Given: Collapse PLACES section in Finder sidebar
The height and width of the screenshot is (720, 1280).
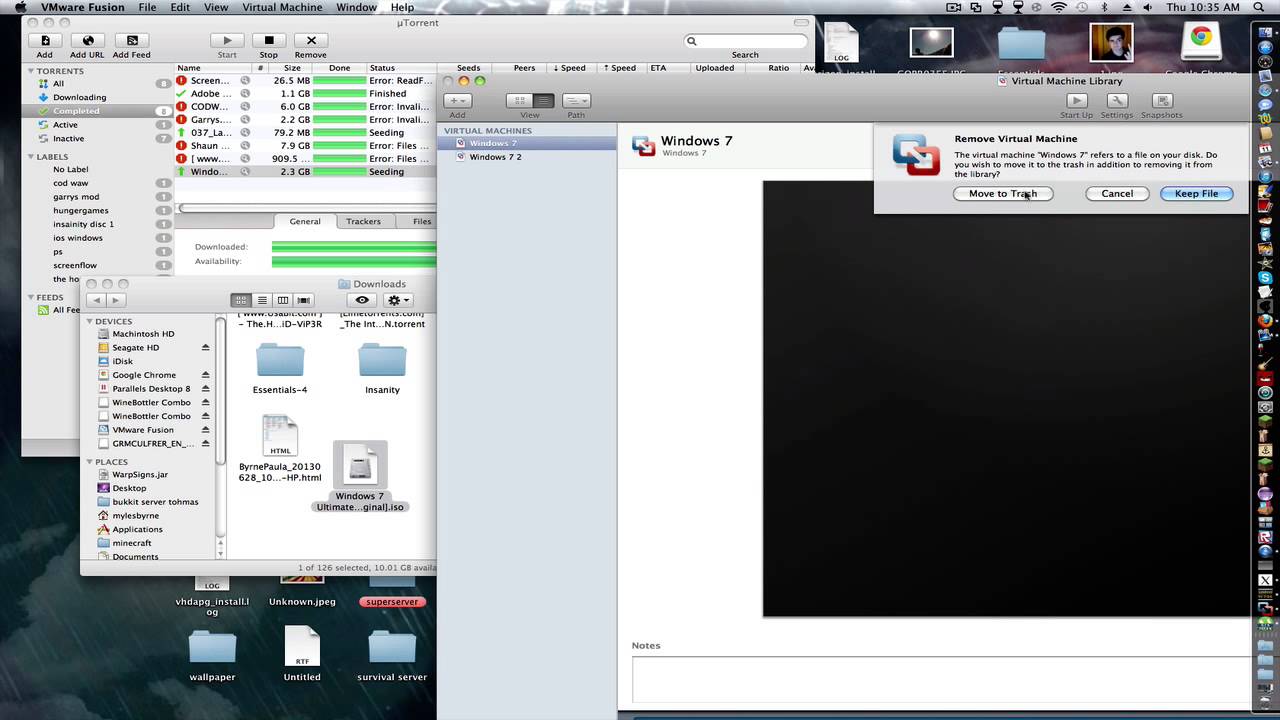Looking at the screenshot, I should tap(89, 462).
